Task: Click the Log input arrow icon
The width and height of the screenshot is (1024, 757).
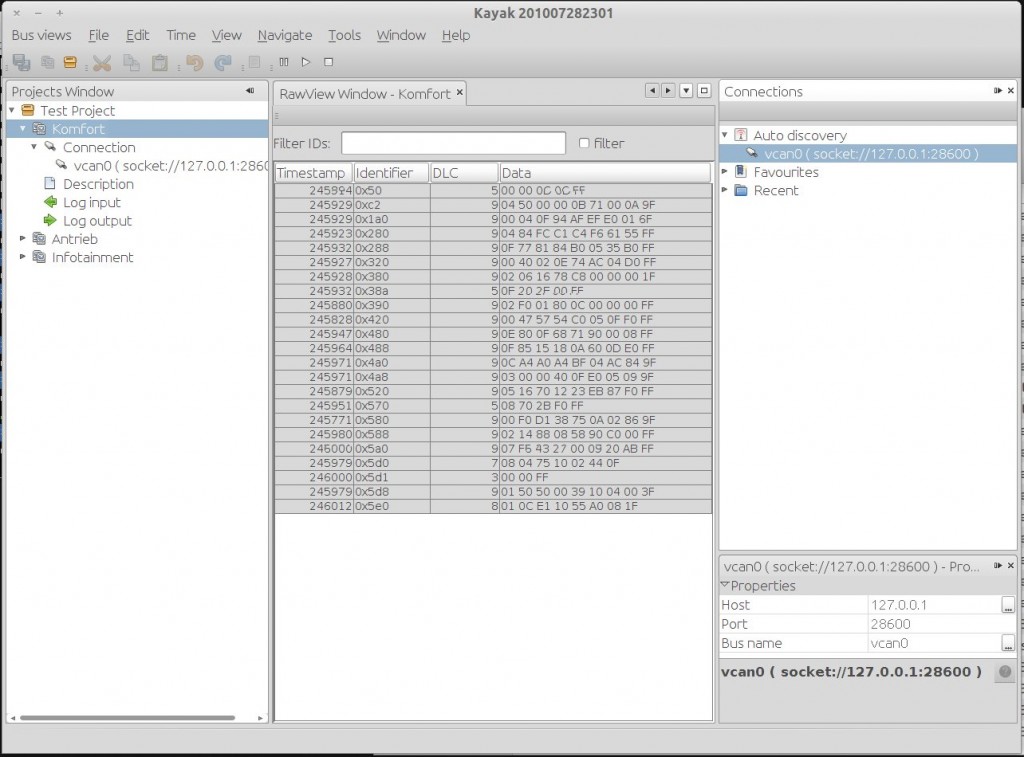Action: click(50, 203)
